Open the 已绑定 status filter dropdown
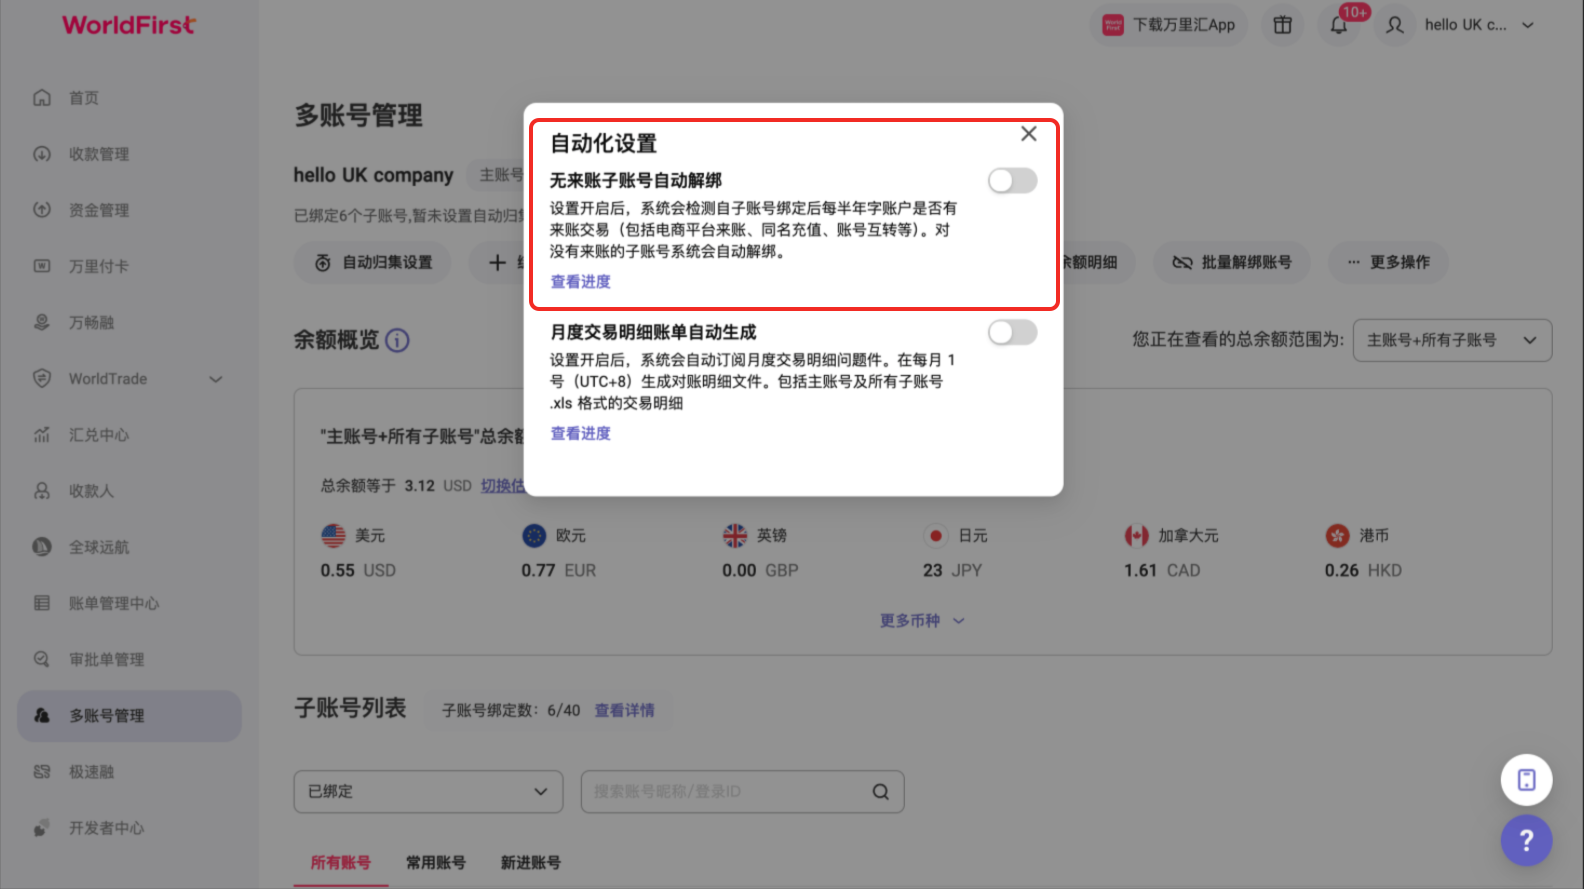Viewport: 1584px width, 889px height. 428,792
